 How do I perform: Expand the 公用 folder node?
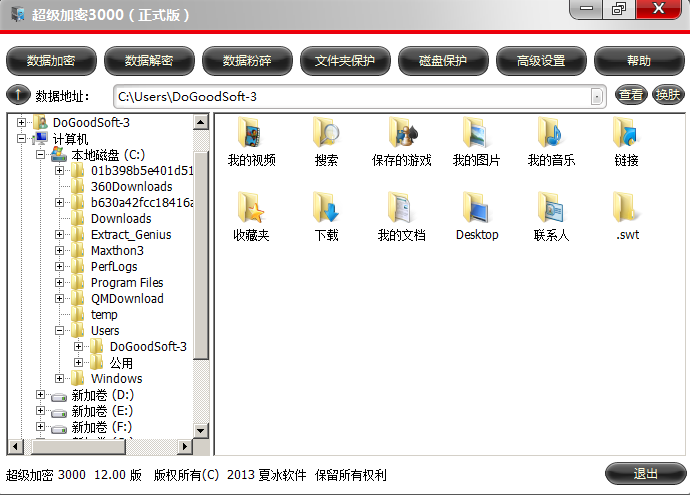[x=78, y=363]
